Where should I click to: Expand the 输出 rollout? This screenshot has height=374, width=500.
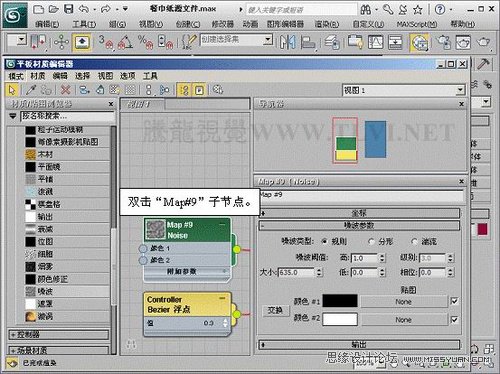click(359, 344)
